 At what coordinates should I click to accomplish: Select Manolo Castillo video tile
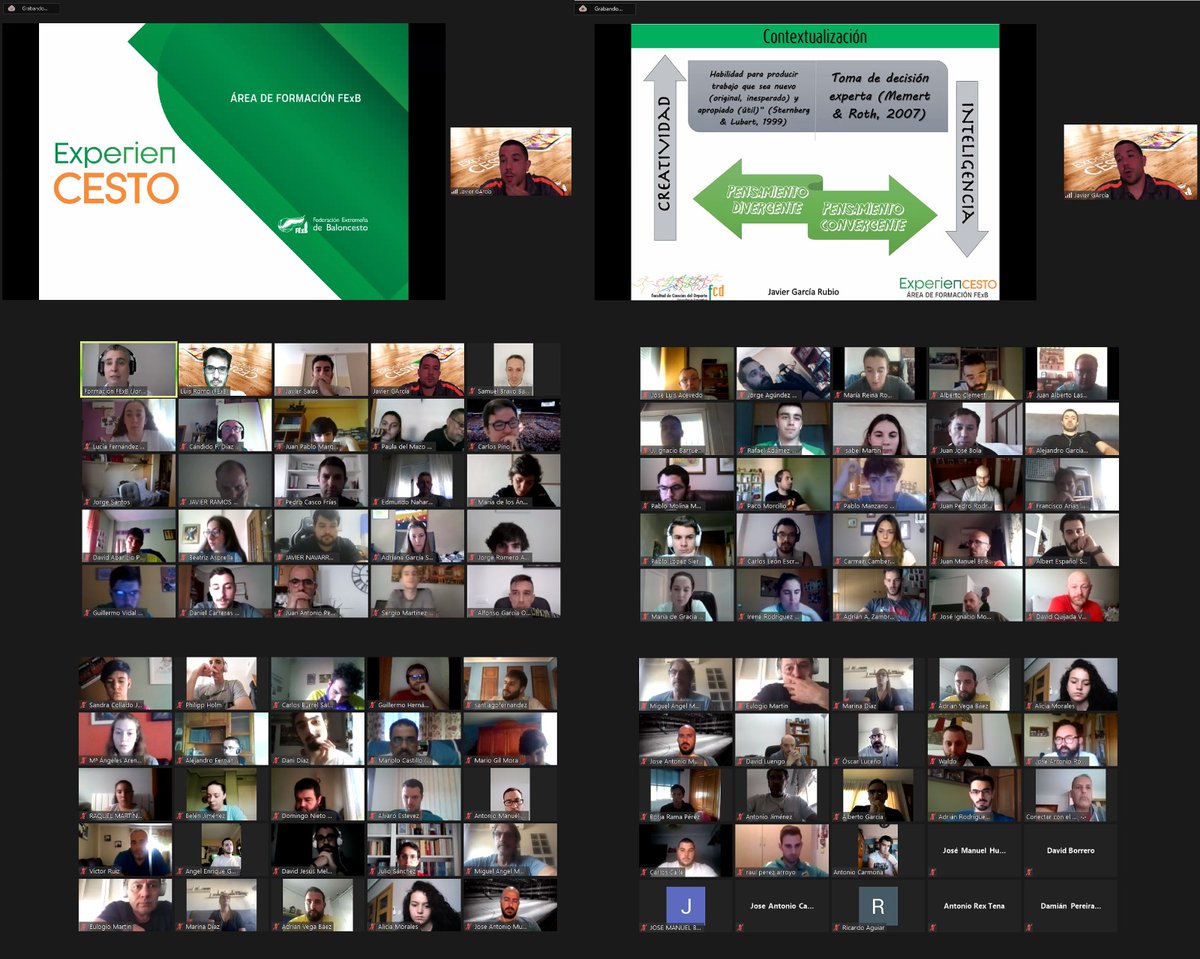(414, 739)
